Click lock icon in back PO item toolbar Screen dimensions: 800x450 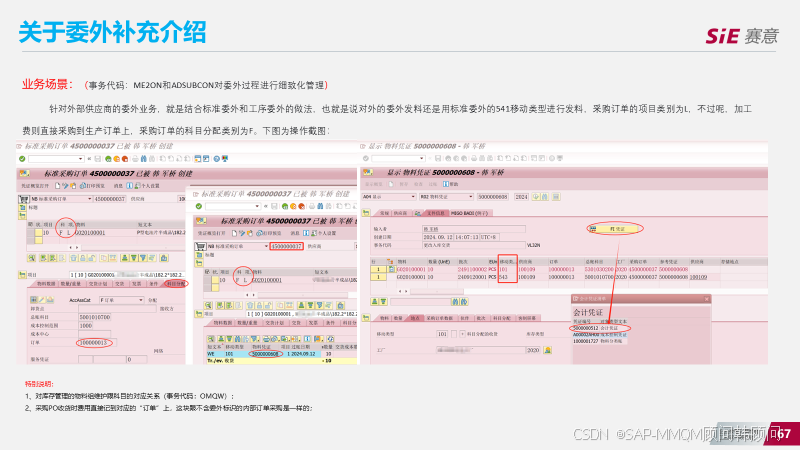coord(83,258)
